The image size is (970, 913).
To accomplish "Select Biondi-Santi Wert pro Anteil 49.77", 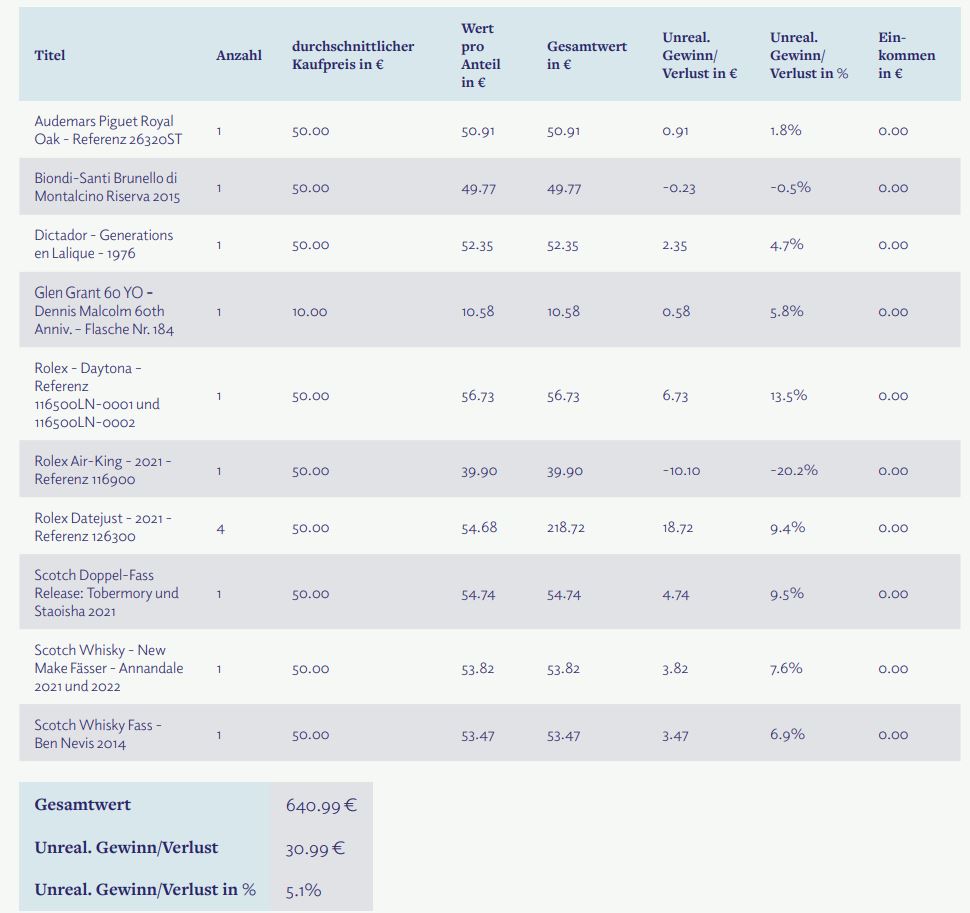I will [478, 188].
